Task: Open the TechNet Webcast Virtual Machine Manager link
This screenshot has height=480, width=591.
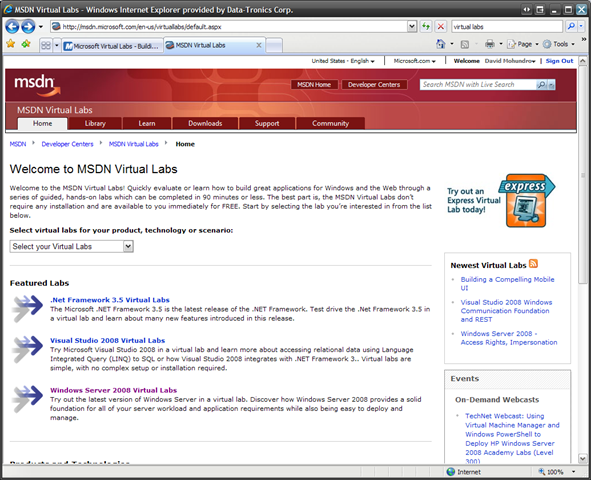Action: (512, 439)
